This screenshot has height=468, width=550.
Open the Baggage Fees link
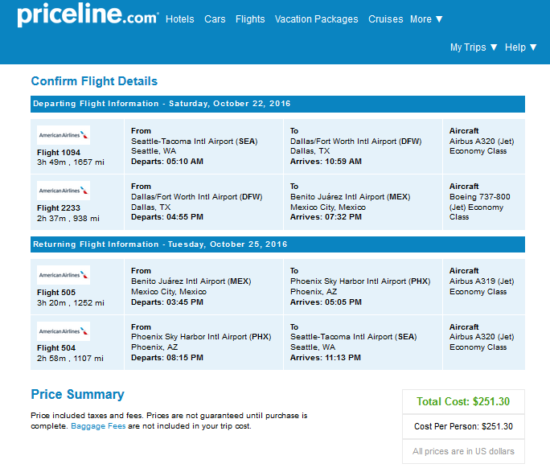pos(98,426)
